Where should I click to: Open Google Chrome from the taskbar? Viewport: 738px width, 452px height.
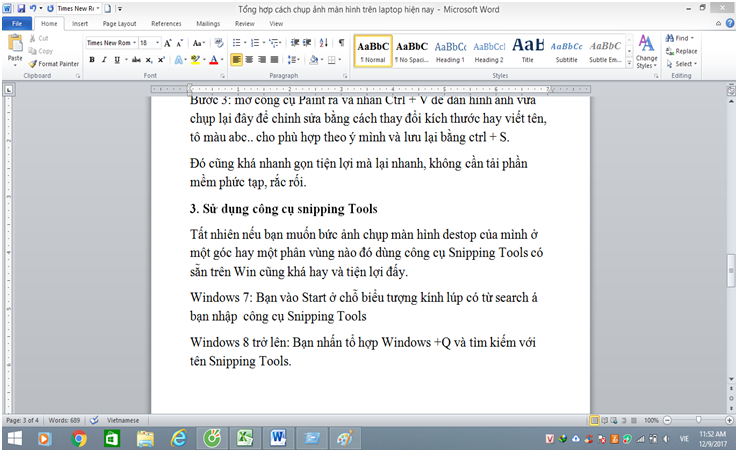79,438
